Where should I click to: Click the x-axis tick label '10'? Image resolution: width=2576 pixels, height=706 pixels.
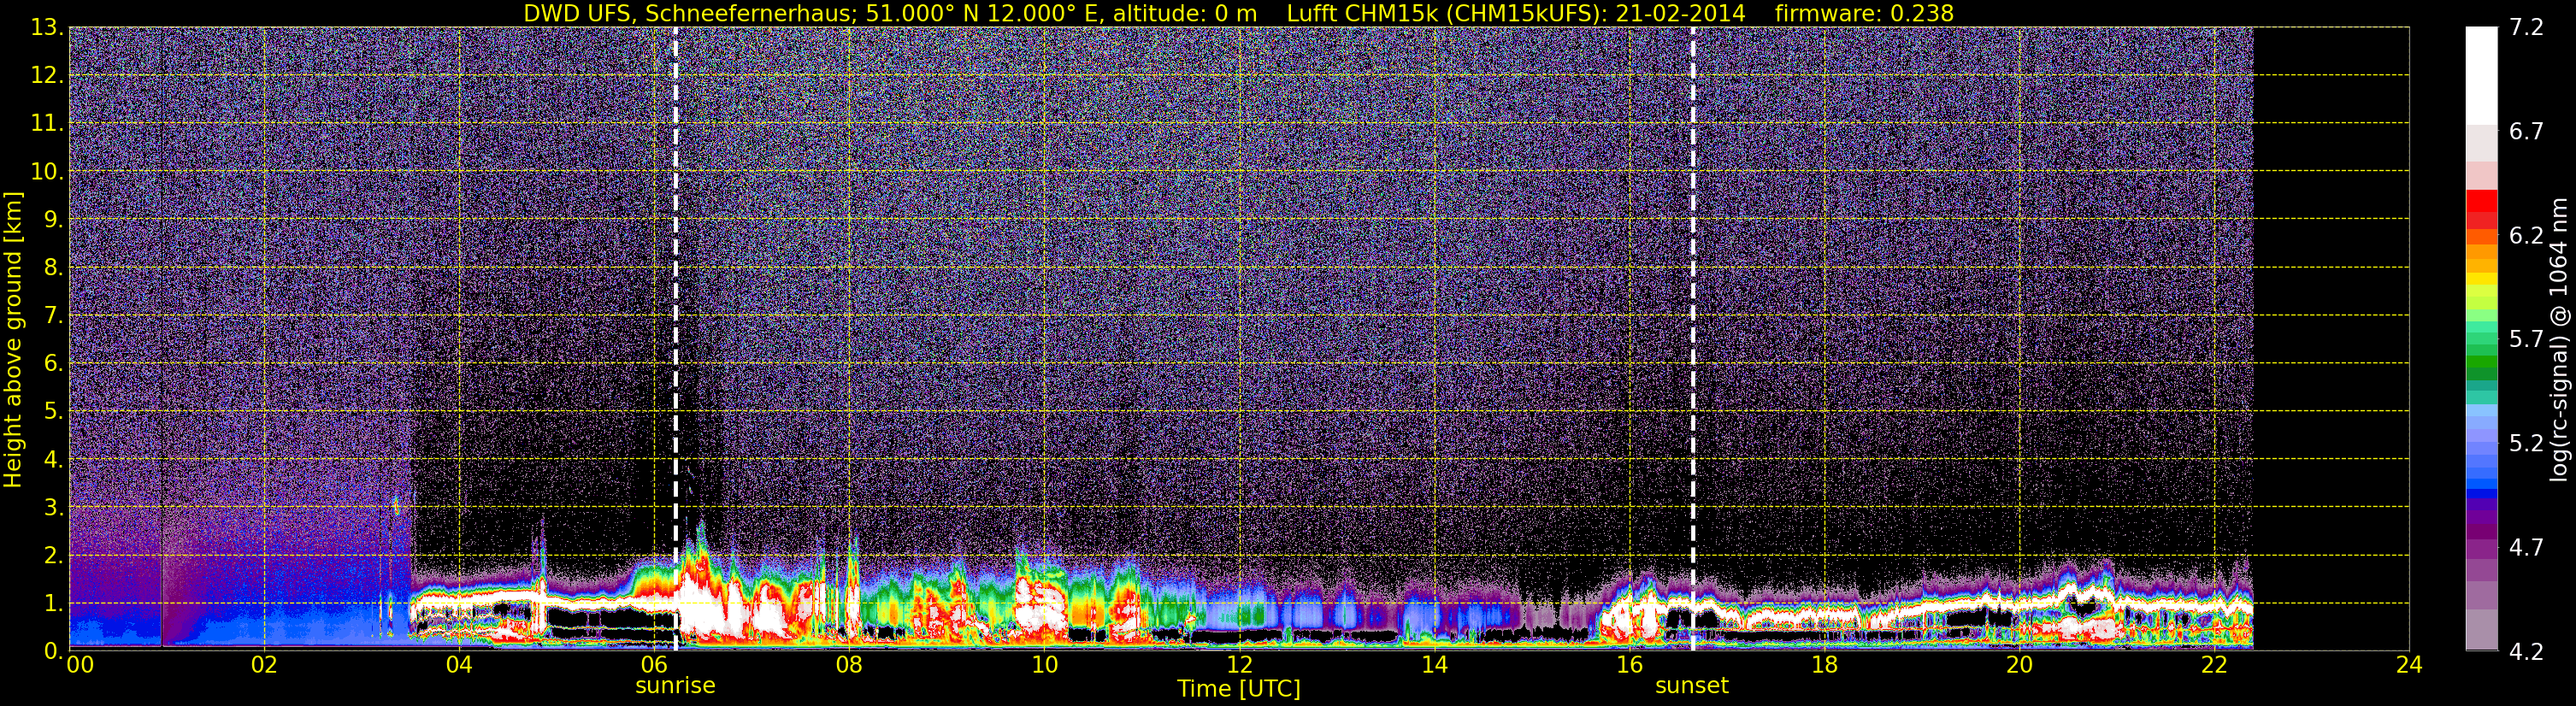click(1044, 666)
